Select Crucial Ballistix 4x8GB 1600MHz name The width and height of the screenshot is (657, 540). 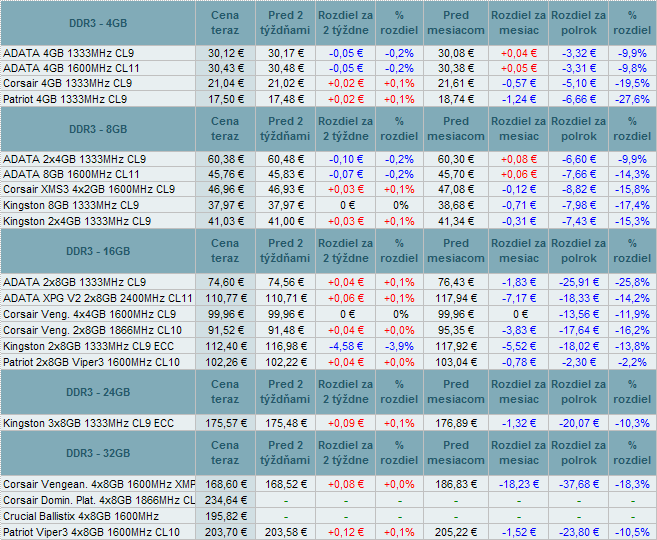[81, 516]
